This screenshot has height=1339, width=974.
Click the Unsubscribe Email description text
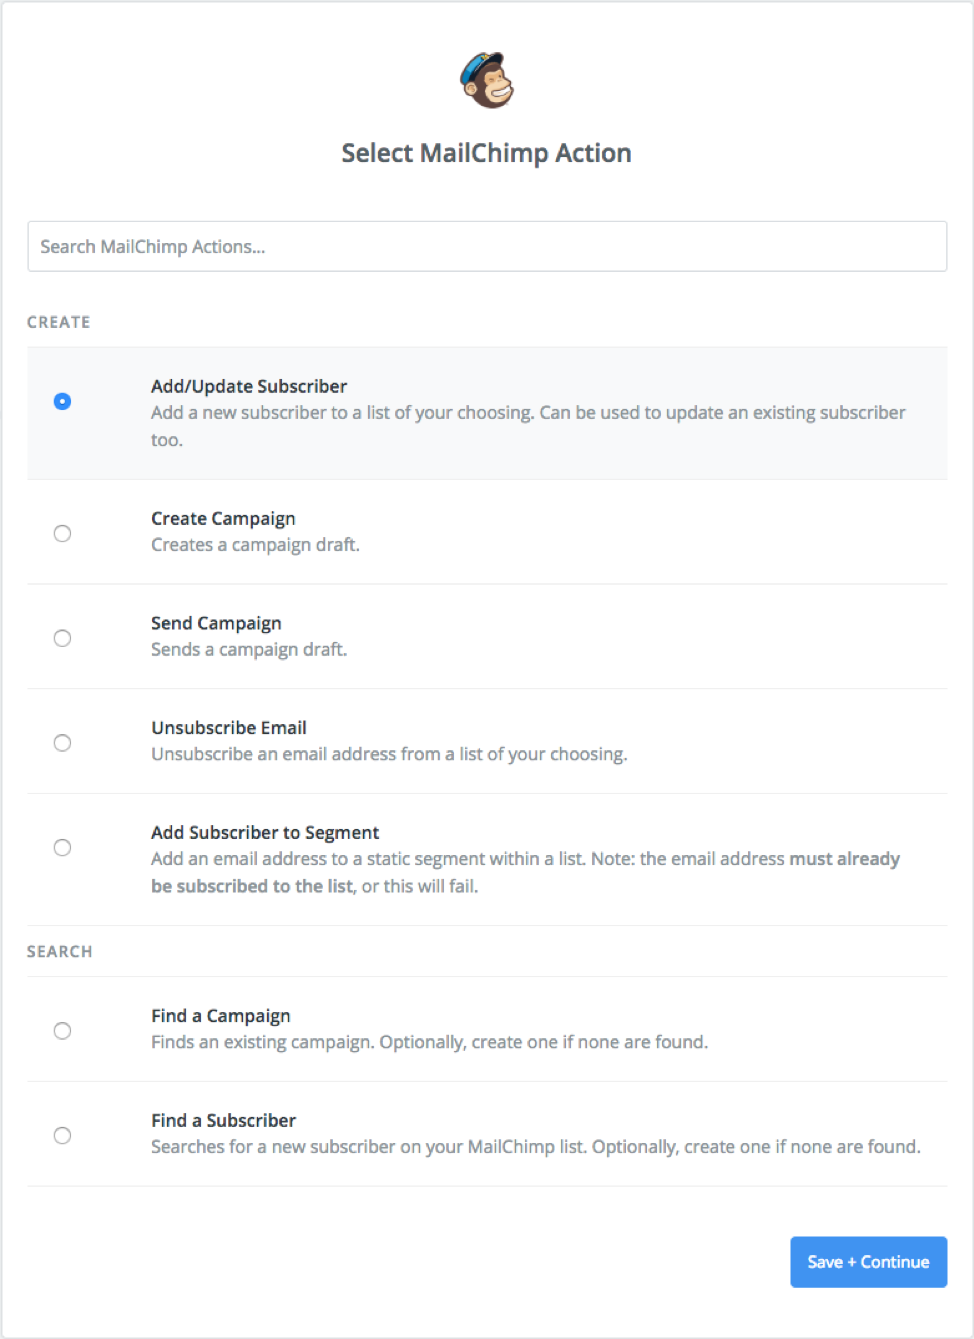389,754
